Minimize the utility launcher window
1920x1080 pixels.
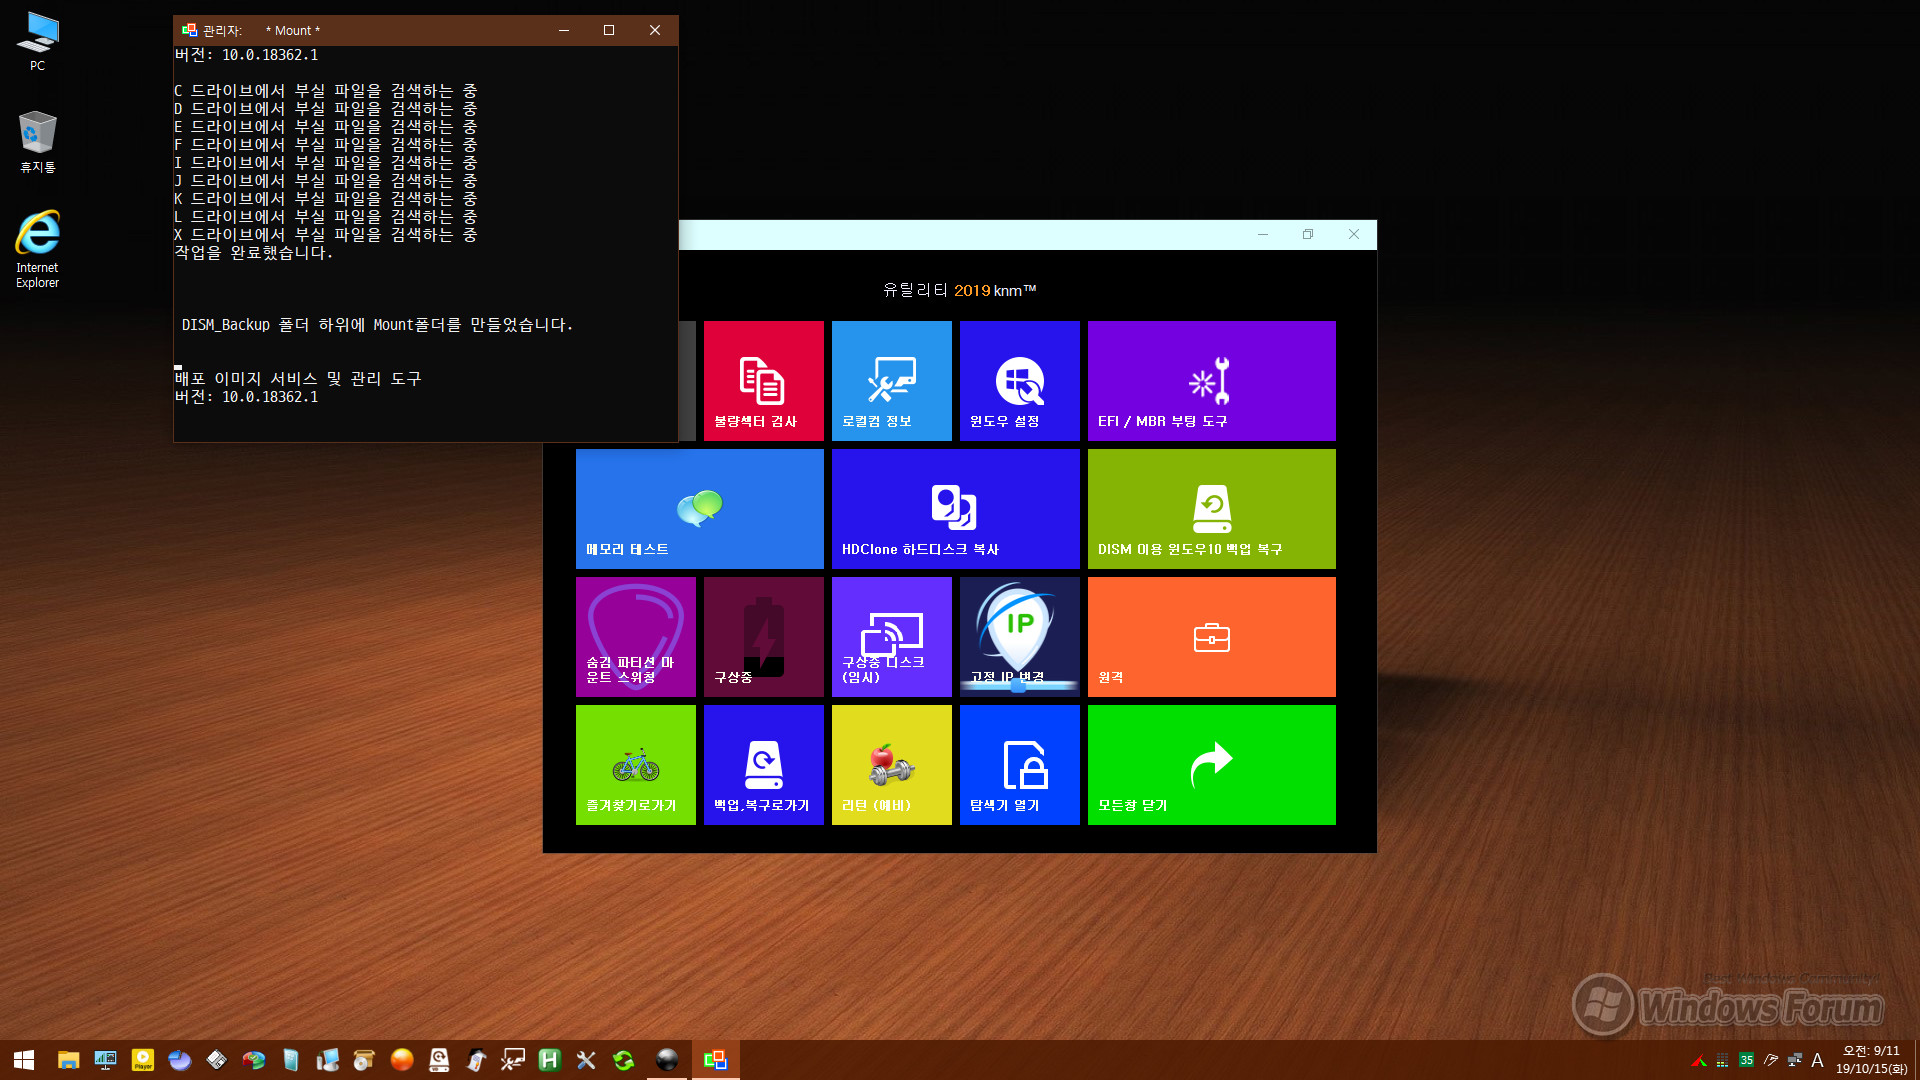coord(1263,234)
